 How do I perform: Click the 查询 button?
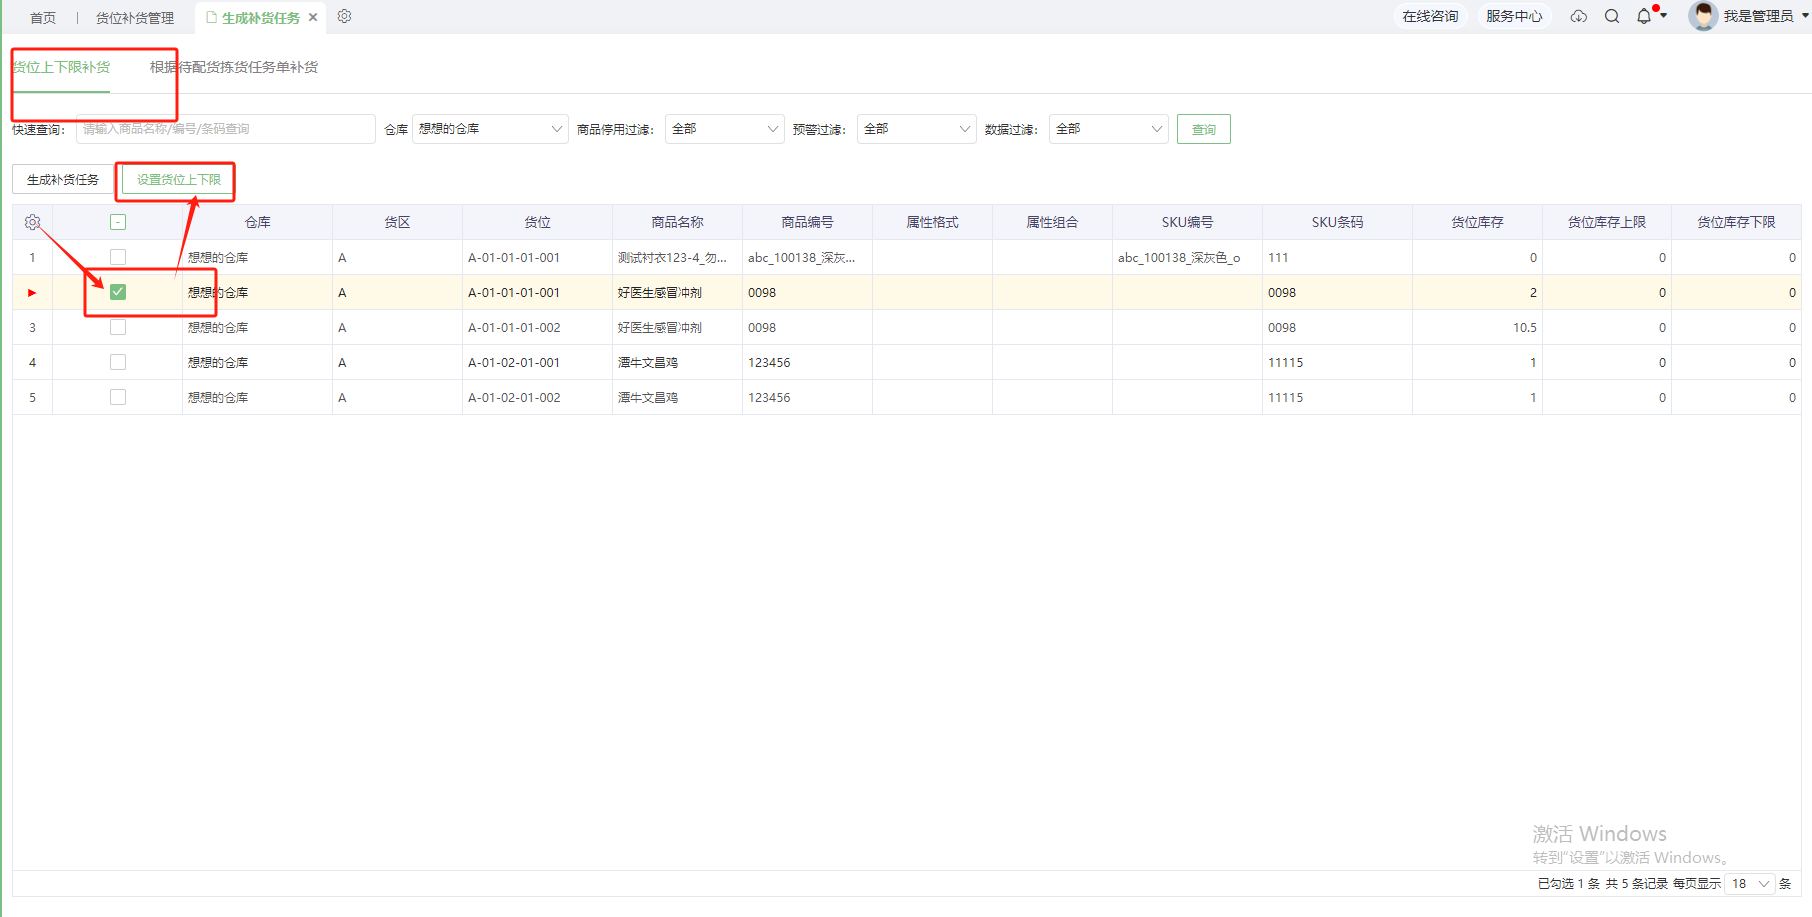(1204, 129)
